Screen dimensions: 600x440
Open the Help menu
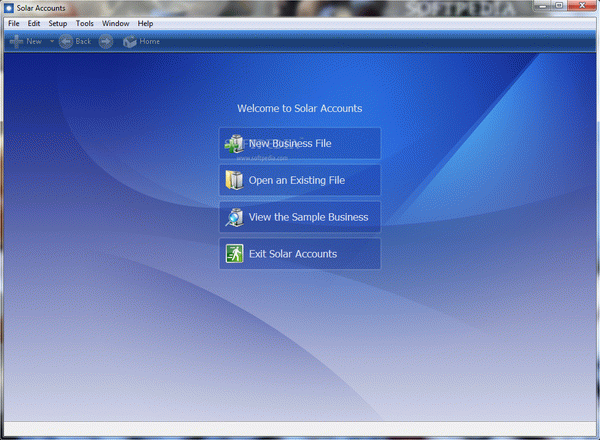[x=145, y=23]
